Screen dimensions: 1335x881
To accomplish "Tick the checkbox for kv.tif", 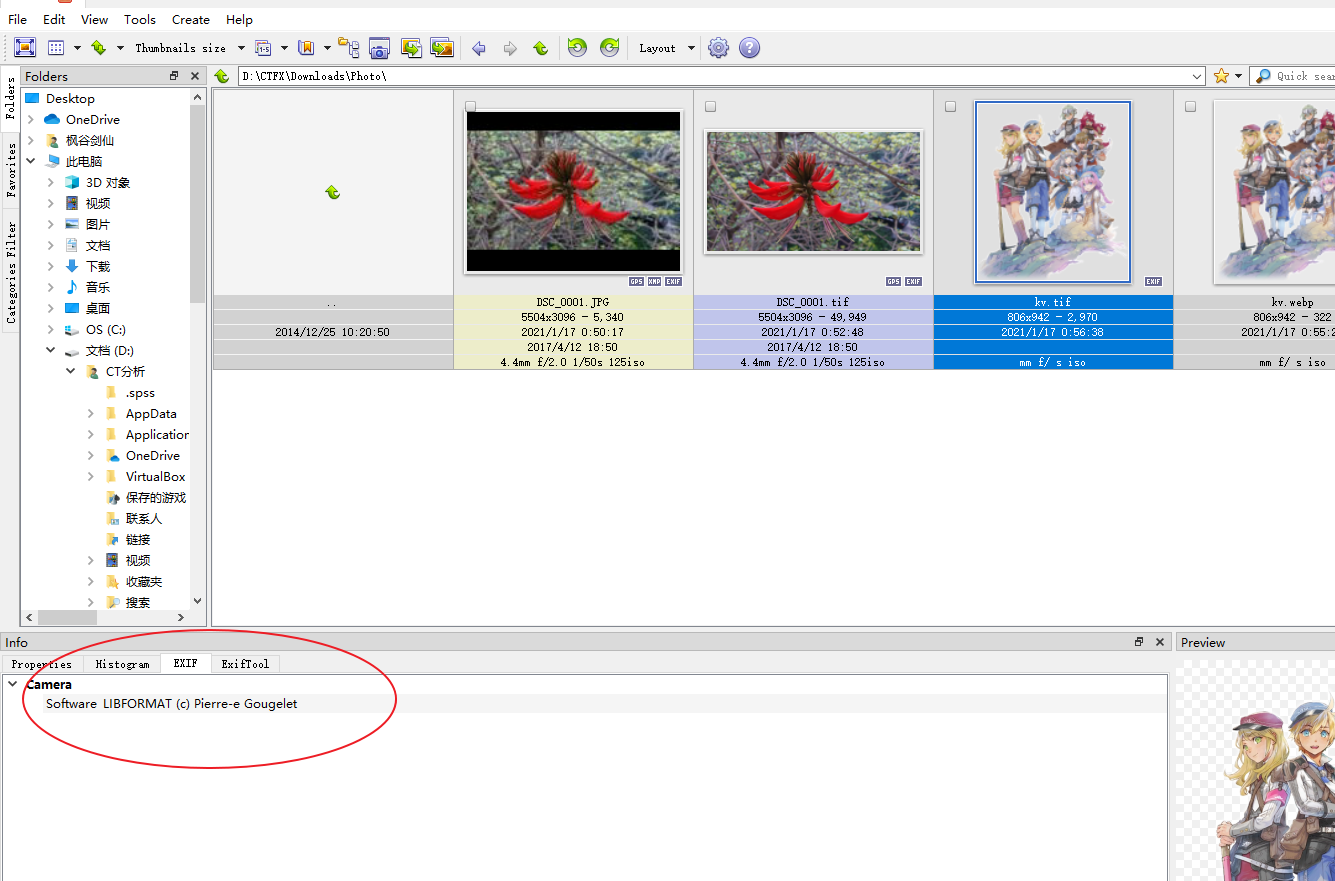I will click(x=951, y=106).
